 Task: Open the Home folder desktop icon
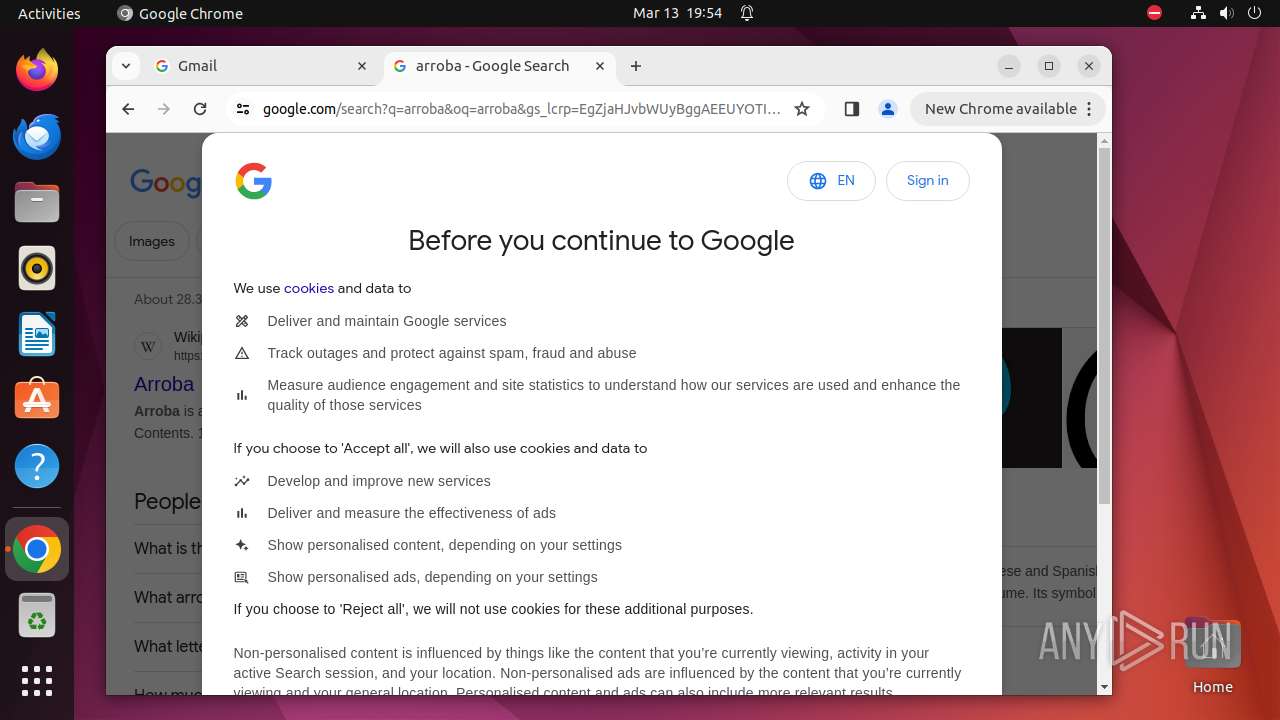1212,655
